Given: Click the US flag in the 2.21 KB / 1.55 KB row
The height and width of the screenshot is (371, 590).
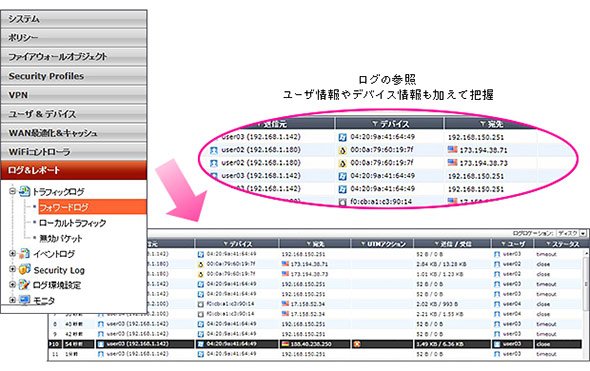Looking at the screenshot, I should [x=285, y=313].
